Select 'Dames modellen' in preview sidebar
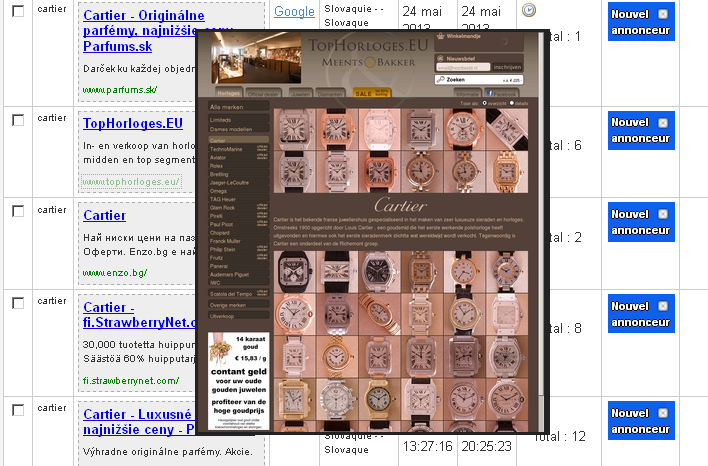Image resolution: width=708 pixels, height=466 pixels. tap(238, 129)
